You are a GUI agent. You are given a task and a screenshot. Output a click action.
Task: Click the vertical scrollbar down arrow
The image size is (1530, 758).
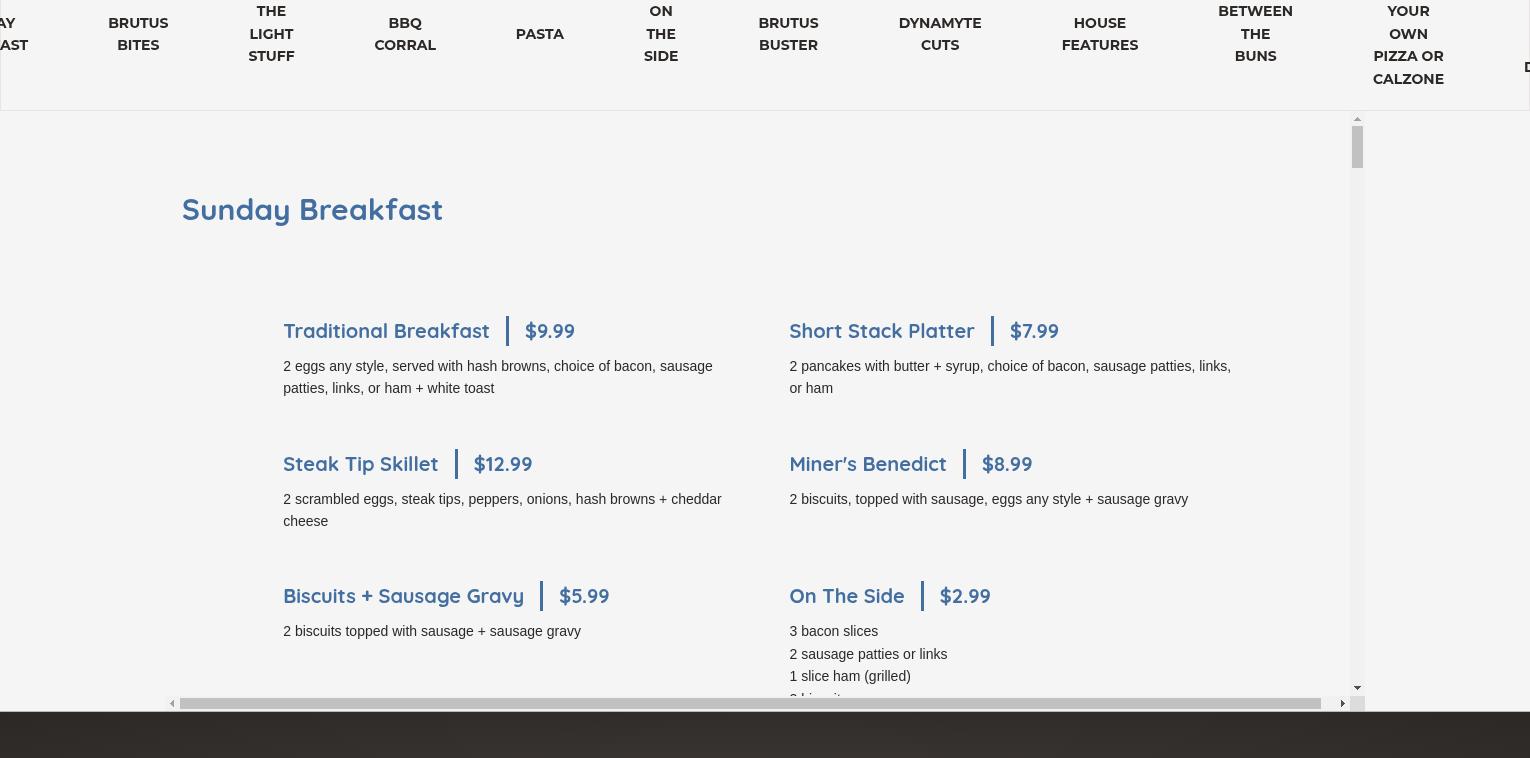(x=1357, y=688)
